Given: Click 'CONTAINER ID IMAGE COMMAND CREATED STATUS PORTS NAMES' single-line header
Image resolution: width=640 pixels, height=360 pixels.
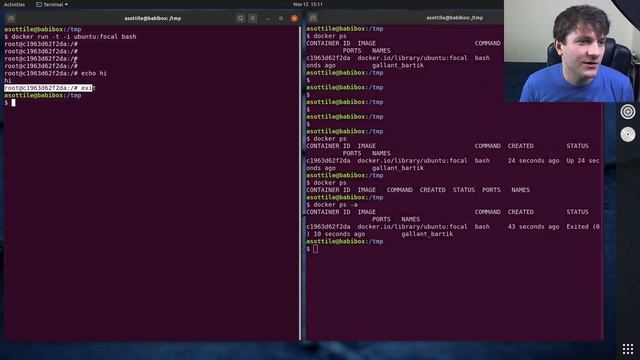Looking at the screenshot, I should point(418,190).
